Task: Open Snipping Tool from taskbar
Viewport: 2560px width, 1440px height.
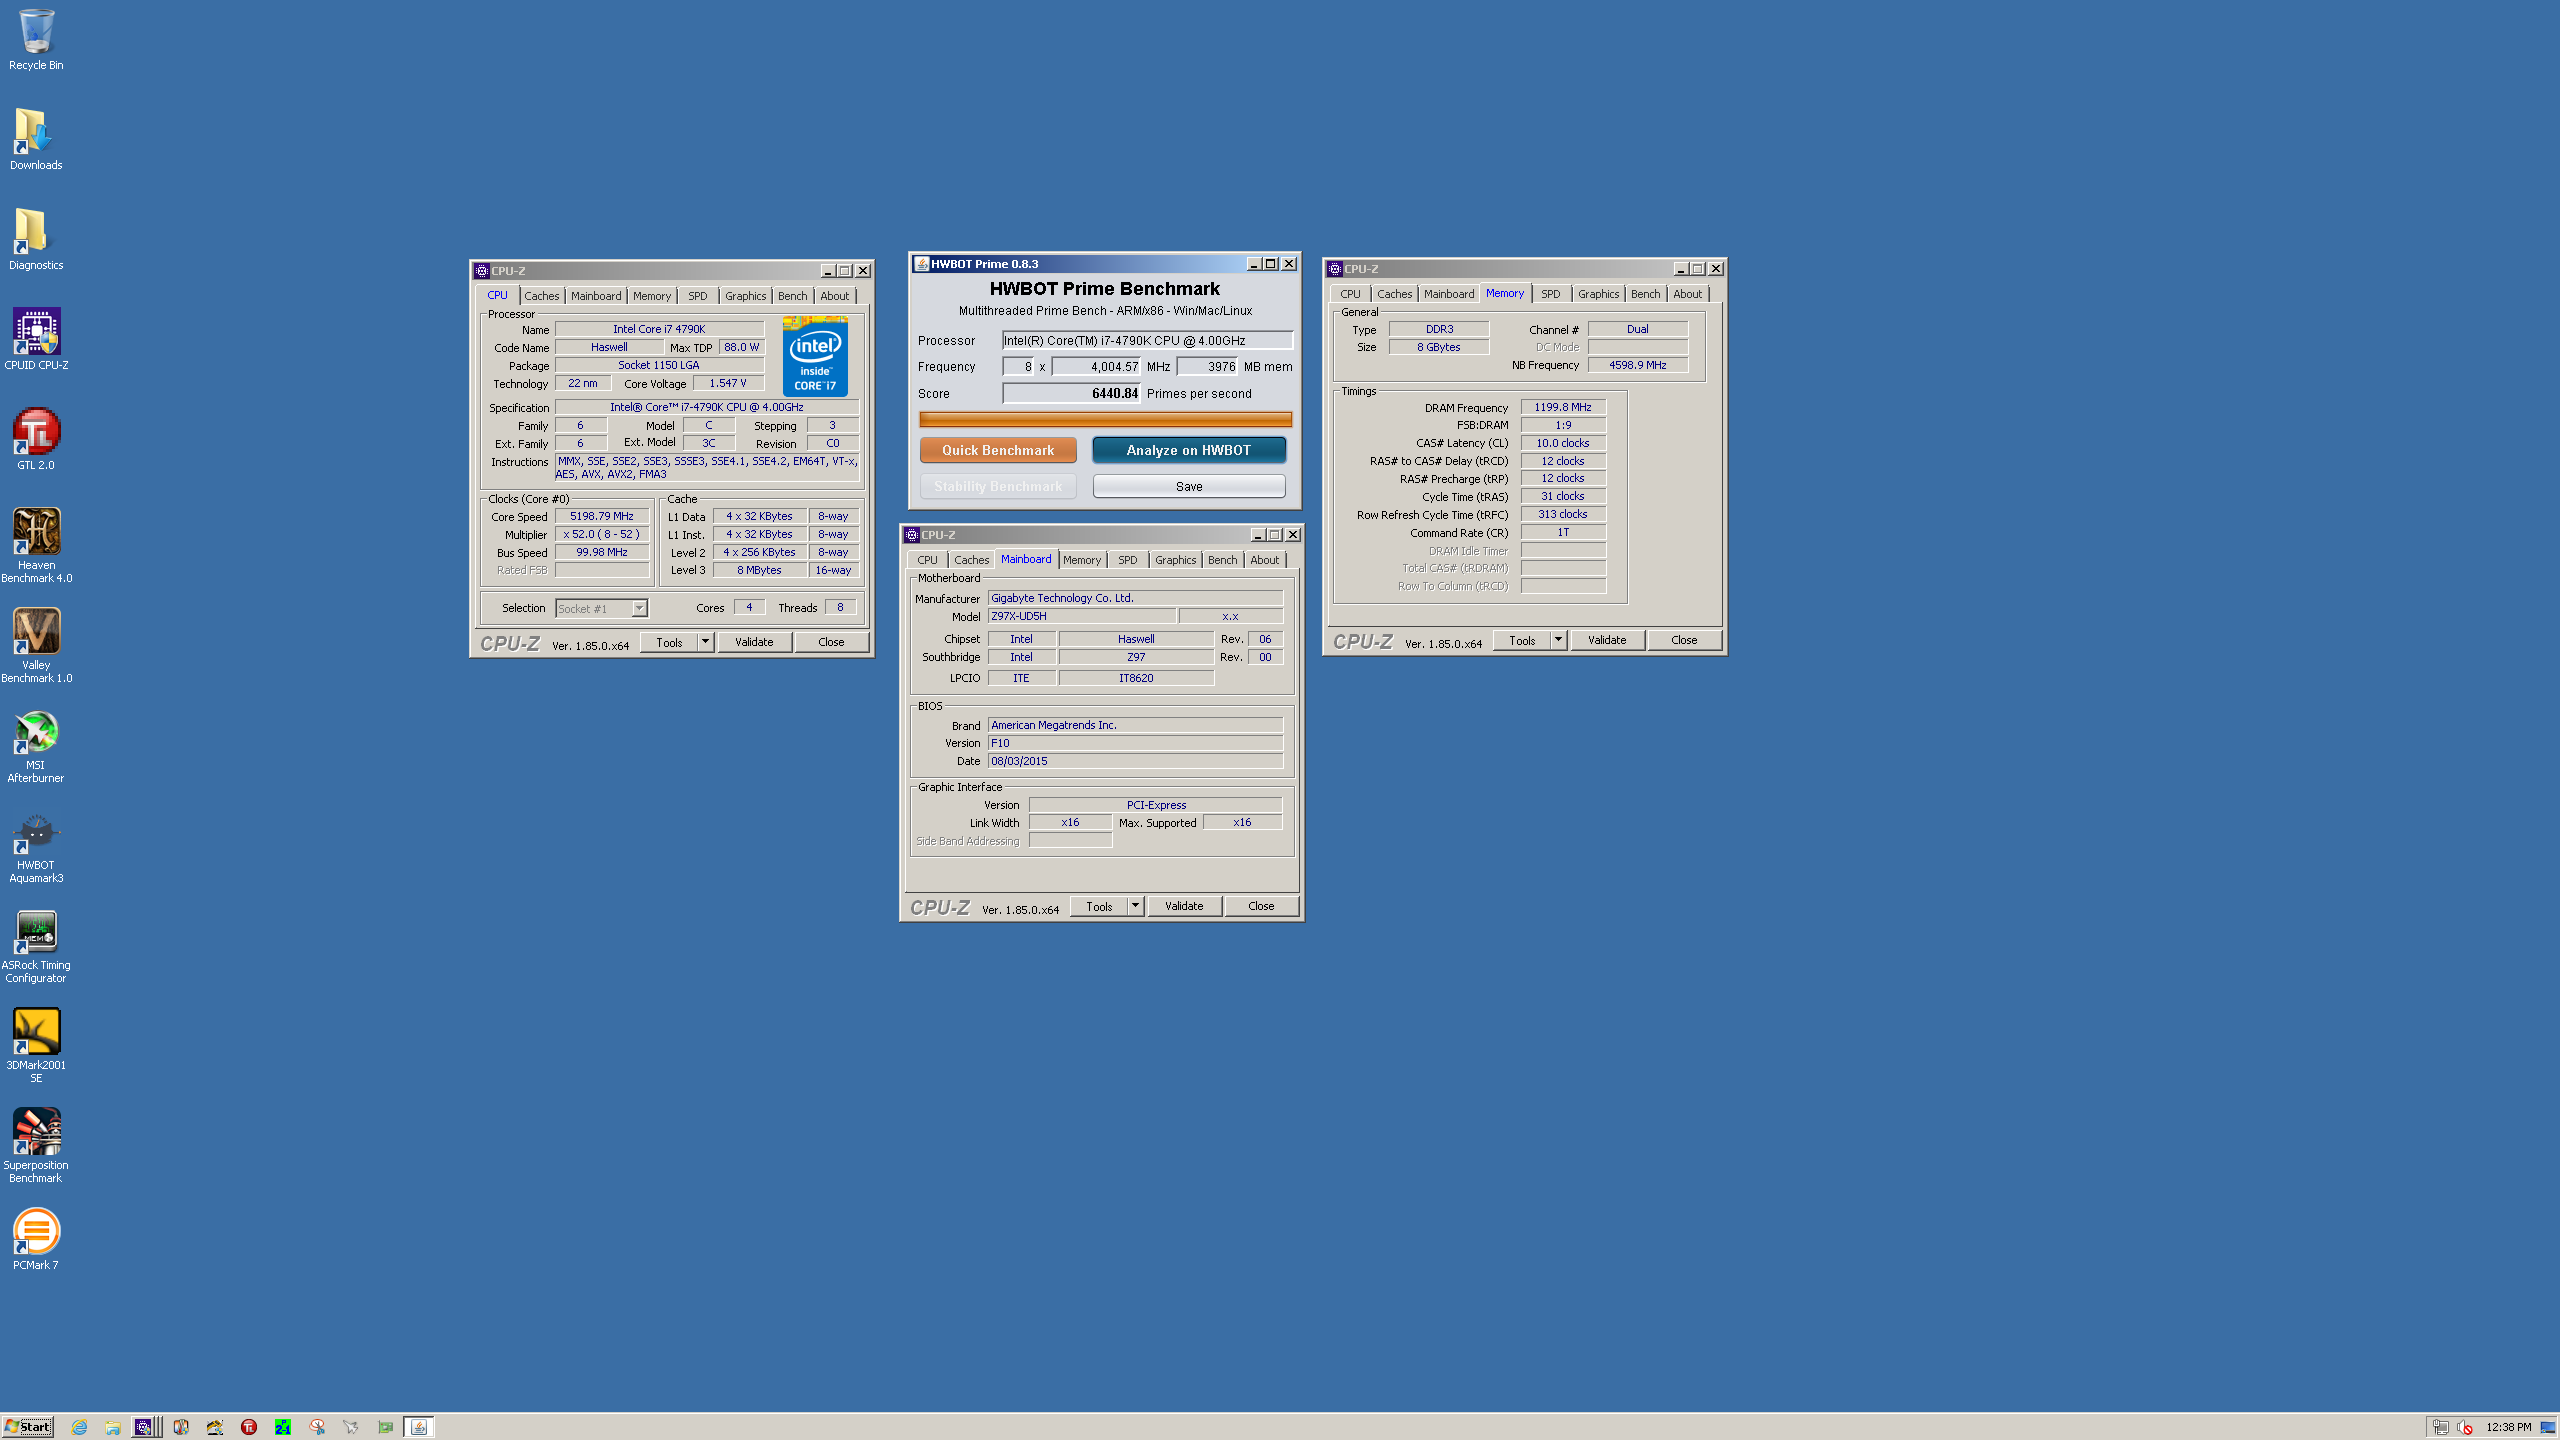Action: [x=317, y=1427]
